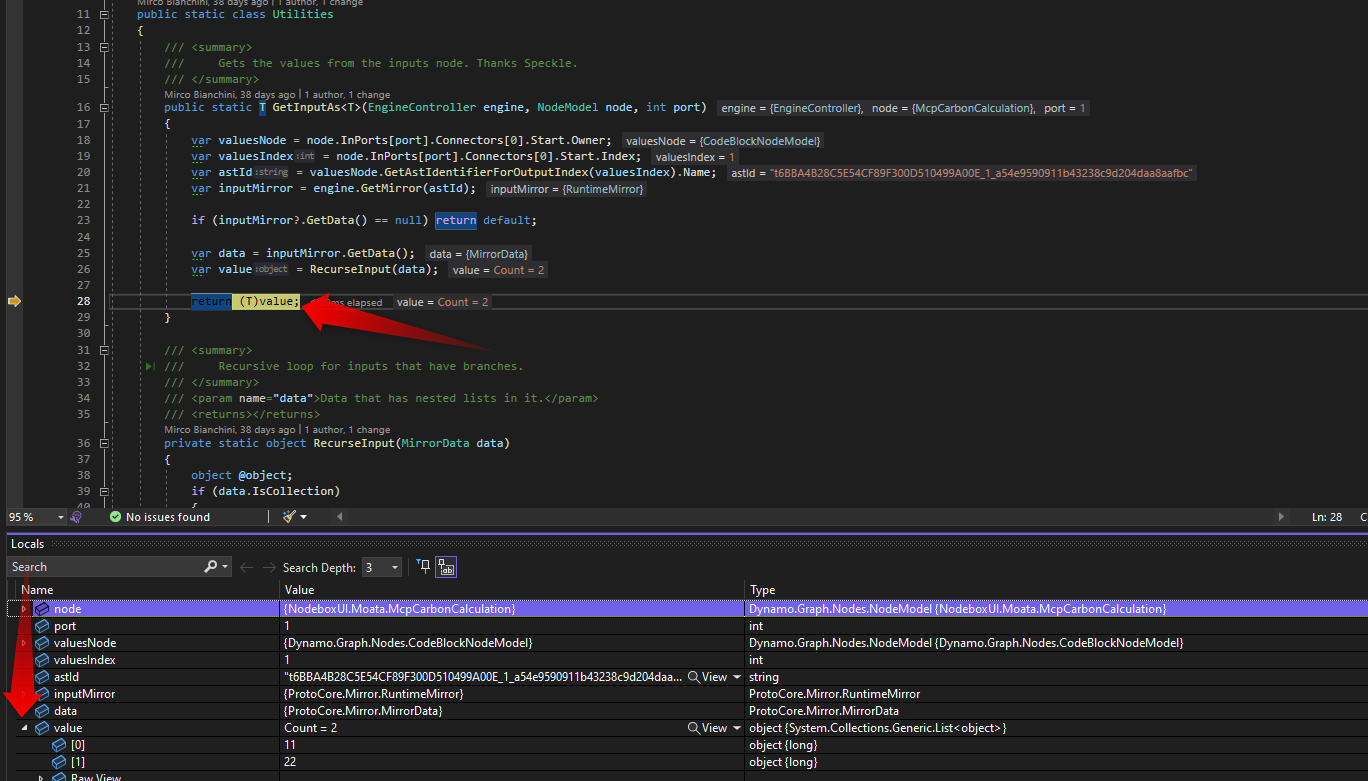Click the variable icon beside 'value'
This screenshot has height=781, width=1368.
click(42, 728)
